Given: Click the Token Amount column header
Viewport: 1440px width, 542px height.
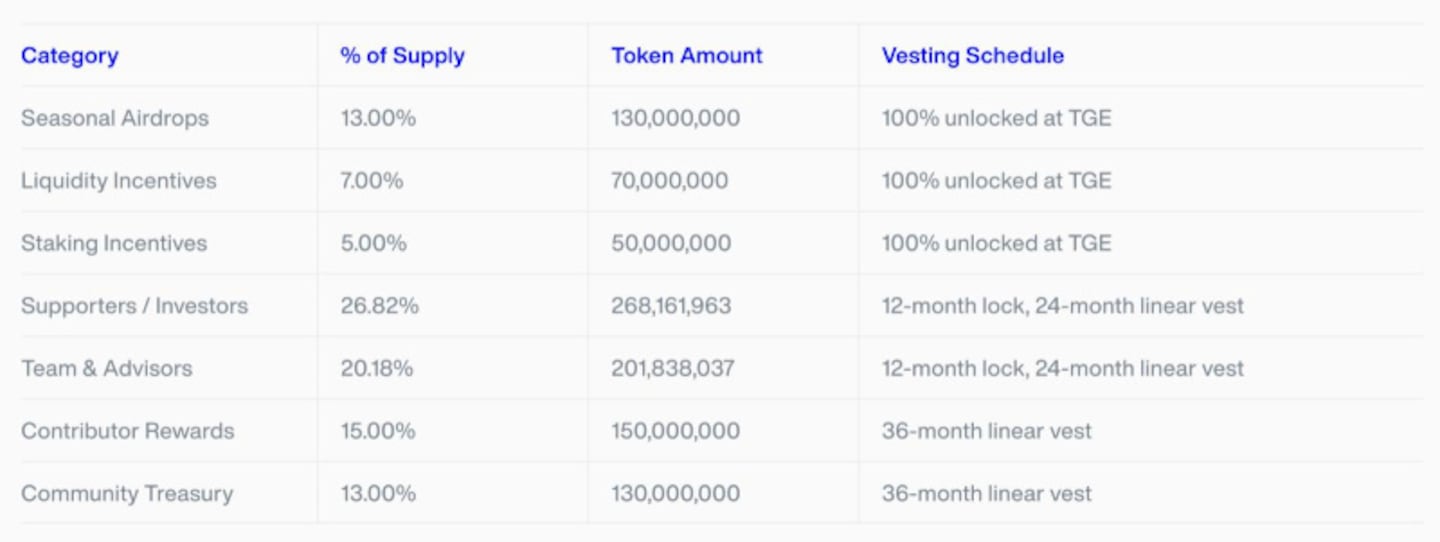Looking at the screenshot, I should point(687,56).
